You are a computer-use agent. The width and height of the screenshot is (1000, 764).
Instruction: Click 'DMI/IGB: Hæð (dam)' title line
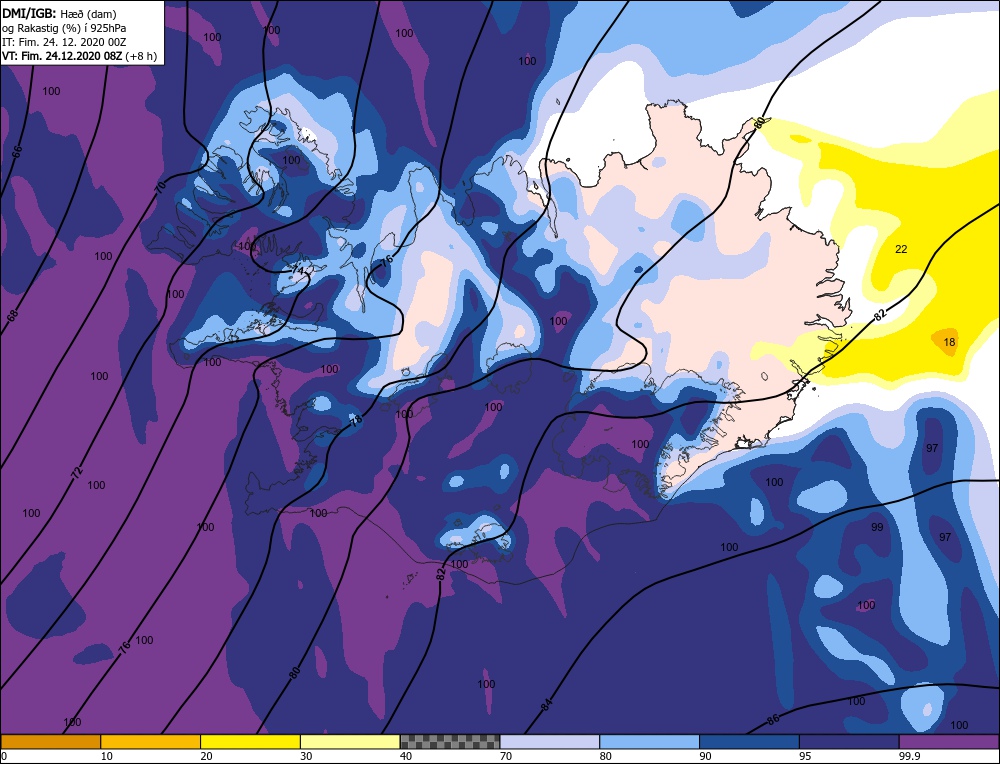click(x=59, y=14)
